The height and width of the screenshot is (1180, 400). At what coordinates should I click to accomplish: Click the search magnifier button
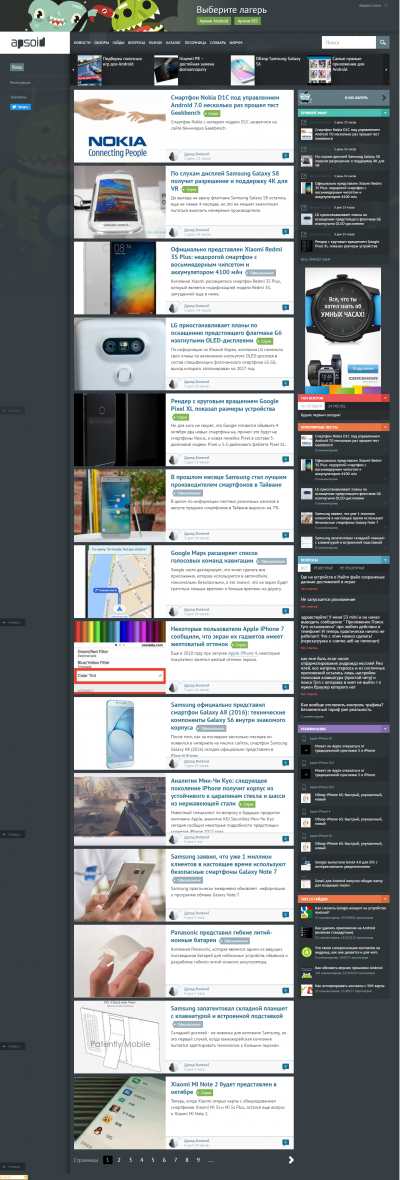[x=382, y=43]
